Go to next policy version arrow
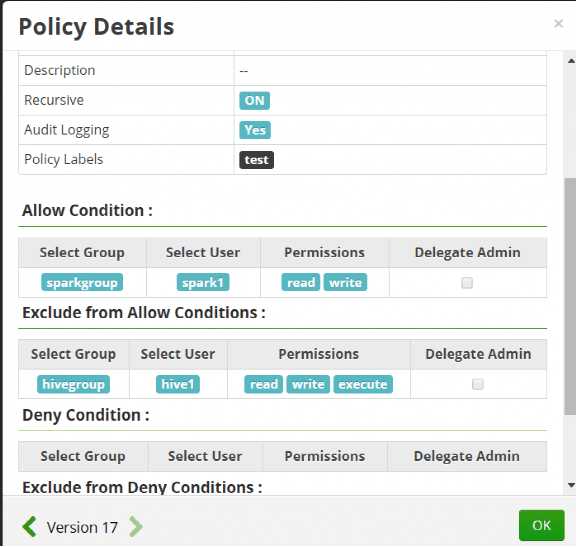577x547 pixels. (x=135, y=527)
